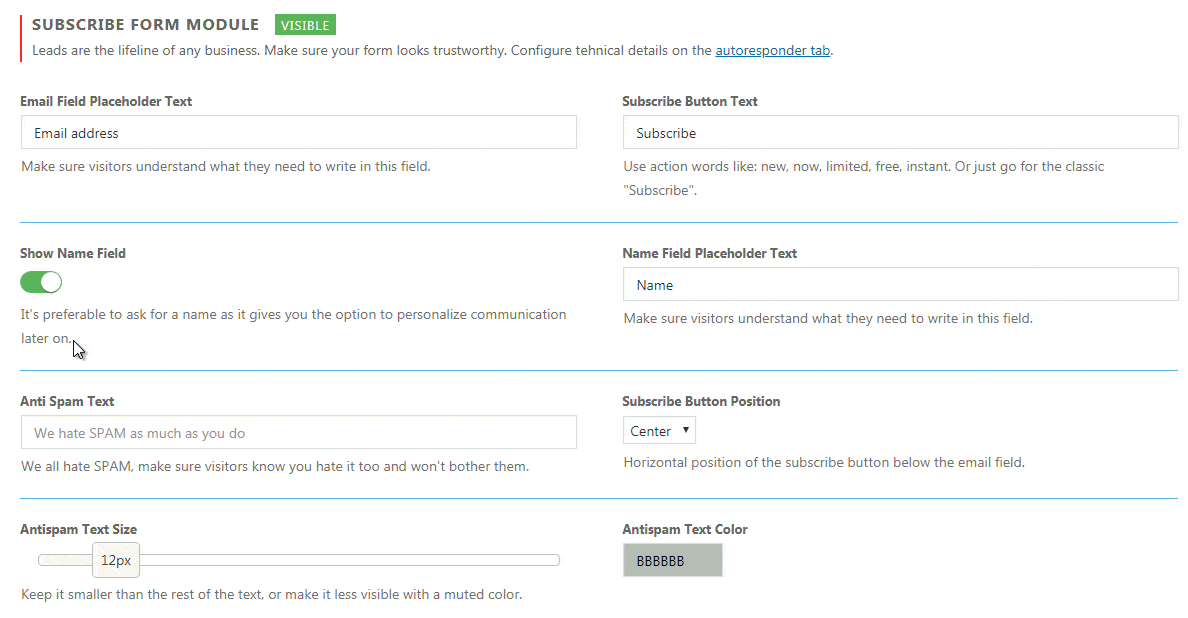This screenshot has height=618, width=1188.
Task: Click the Email Field Placeholder Text label
Action: (106, 101)
